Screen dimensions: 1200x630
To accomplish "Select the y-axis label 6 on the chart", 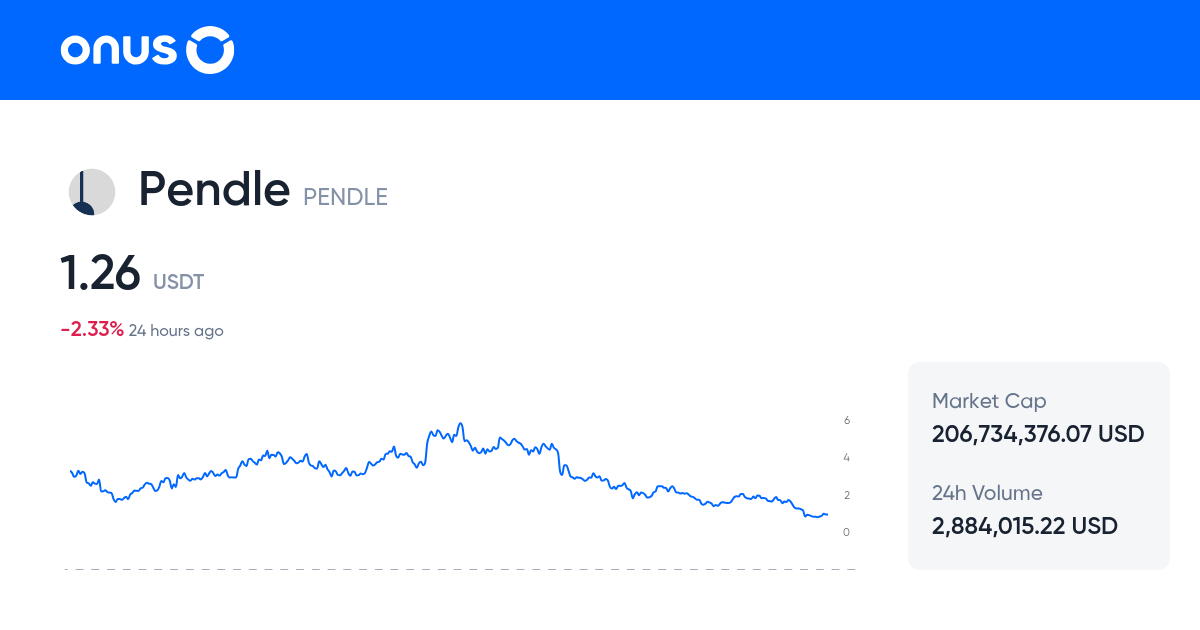I will click(x=846, y=420).
